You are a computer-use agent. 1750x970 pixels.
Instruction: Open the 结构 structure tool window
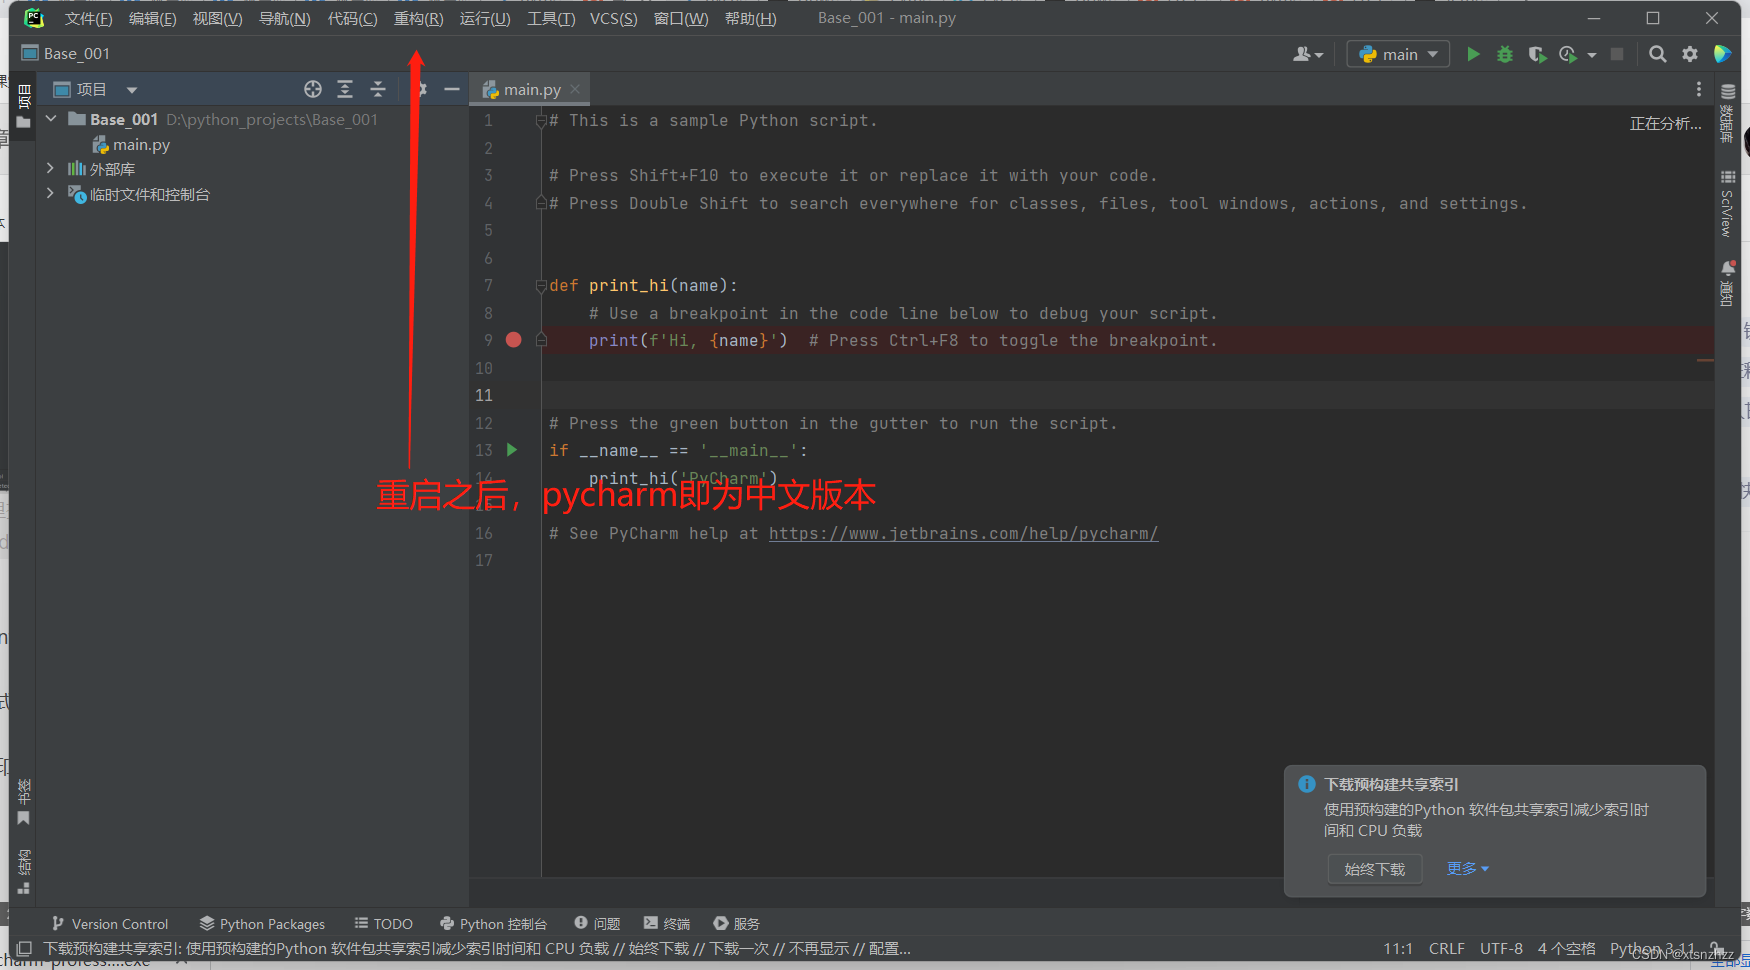[x=24, y=871]
